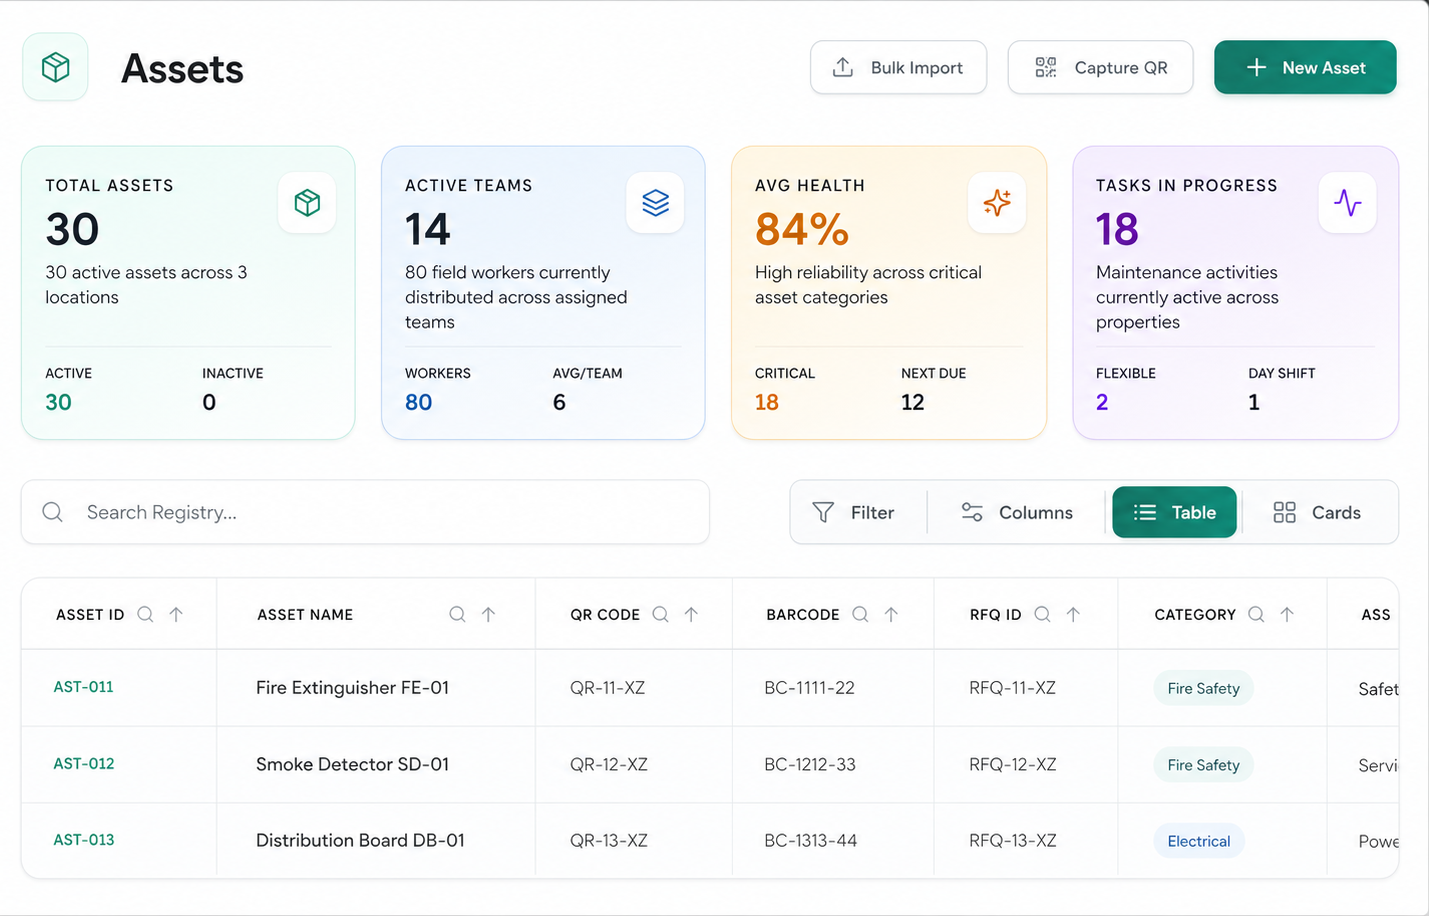Select Smoke Detector SD-01 name cell

point(352,764)
